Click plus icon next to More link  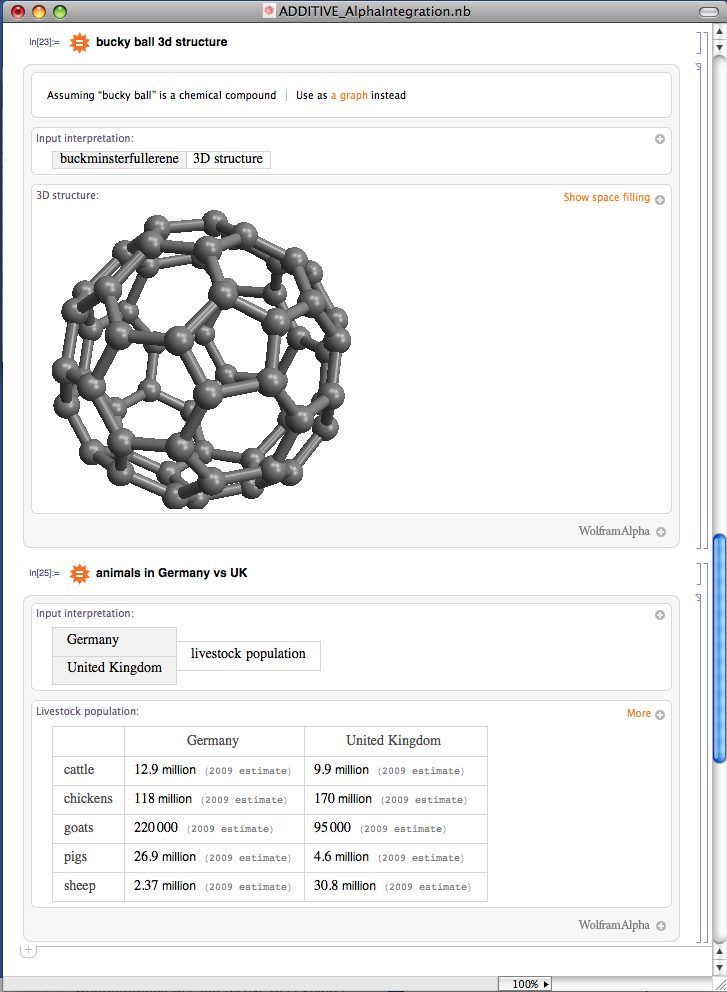[660, 714]
